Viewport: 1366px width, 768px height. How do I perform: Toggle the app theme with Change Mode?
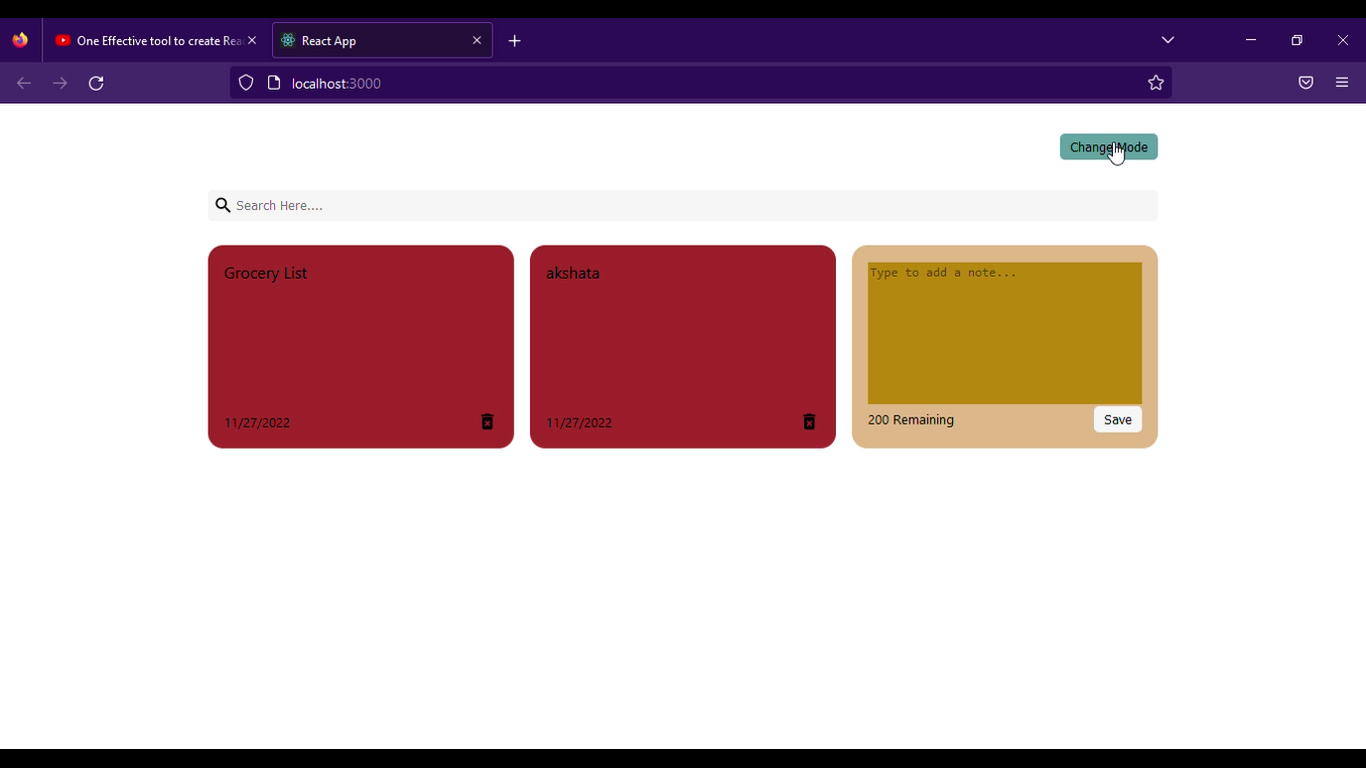[1108, 146]
